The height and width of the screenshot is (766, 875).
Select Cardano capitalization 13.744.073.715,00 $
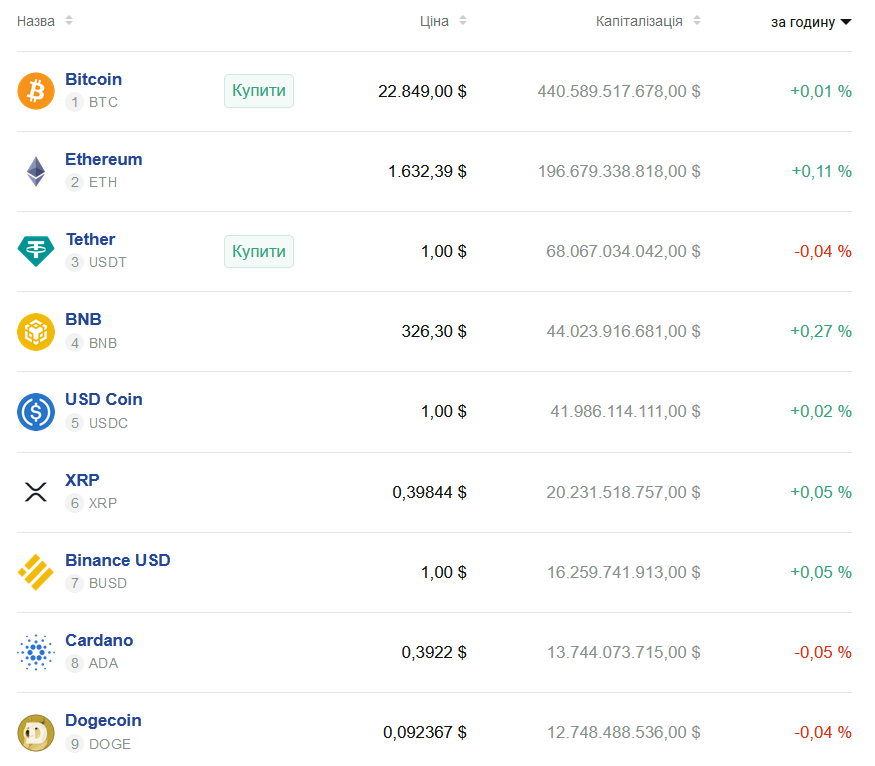pos(623,652)
